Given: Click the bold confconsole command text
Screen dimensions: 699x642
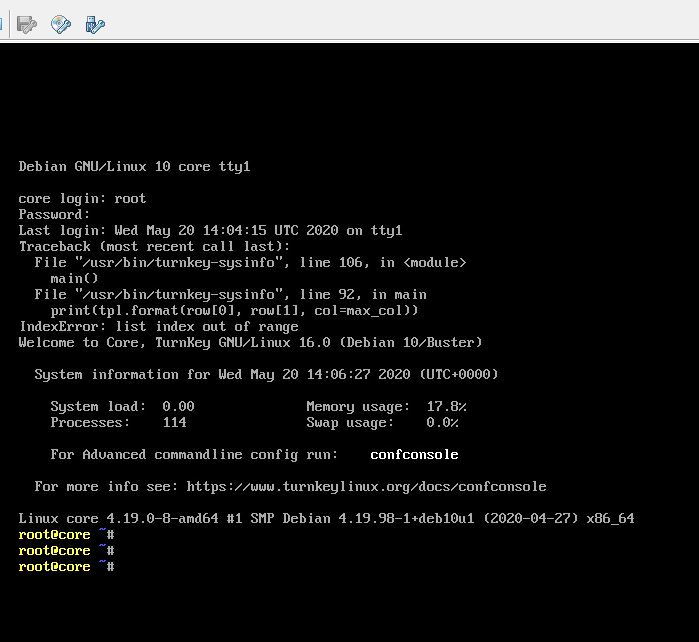Looking at the screenshot, I should (x=414, y=455).
